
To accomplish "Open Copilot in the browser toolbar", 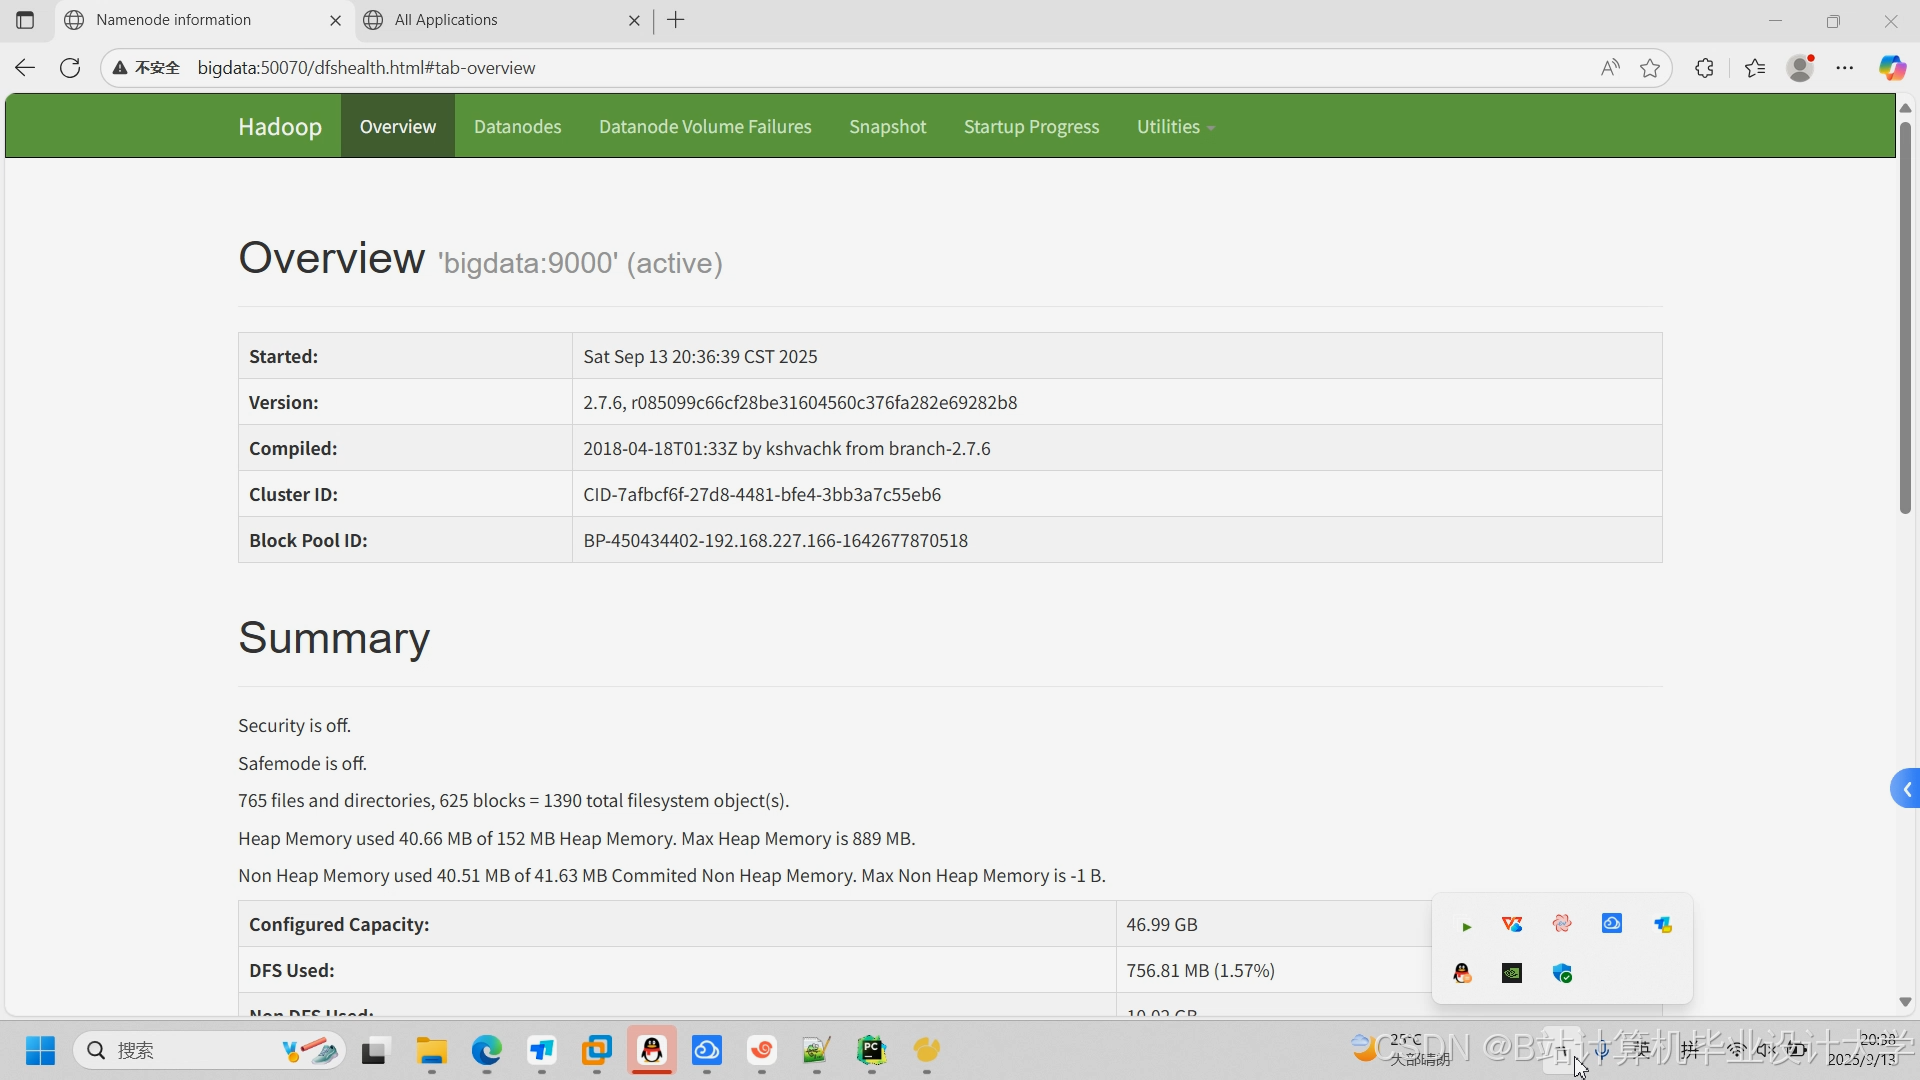I will [1893, 67].
